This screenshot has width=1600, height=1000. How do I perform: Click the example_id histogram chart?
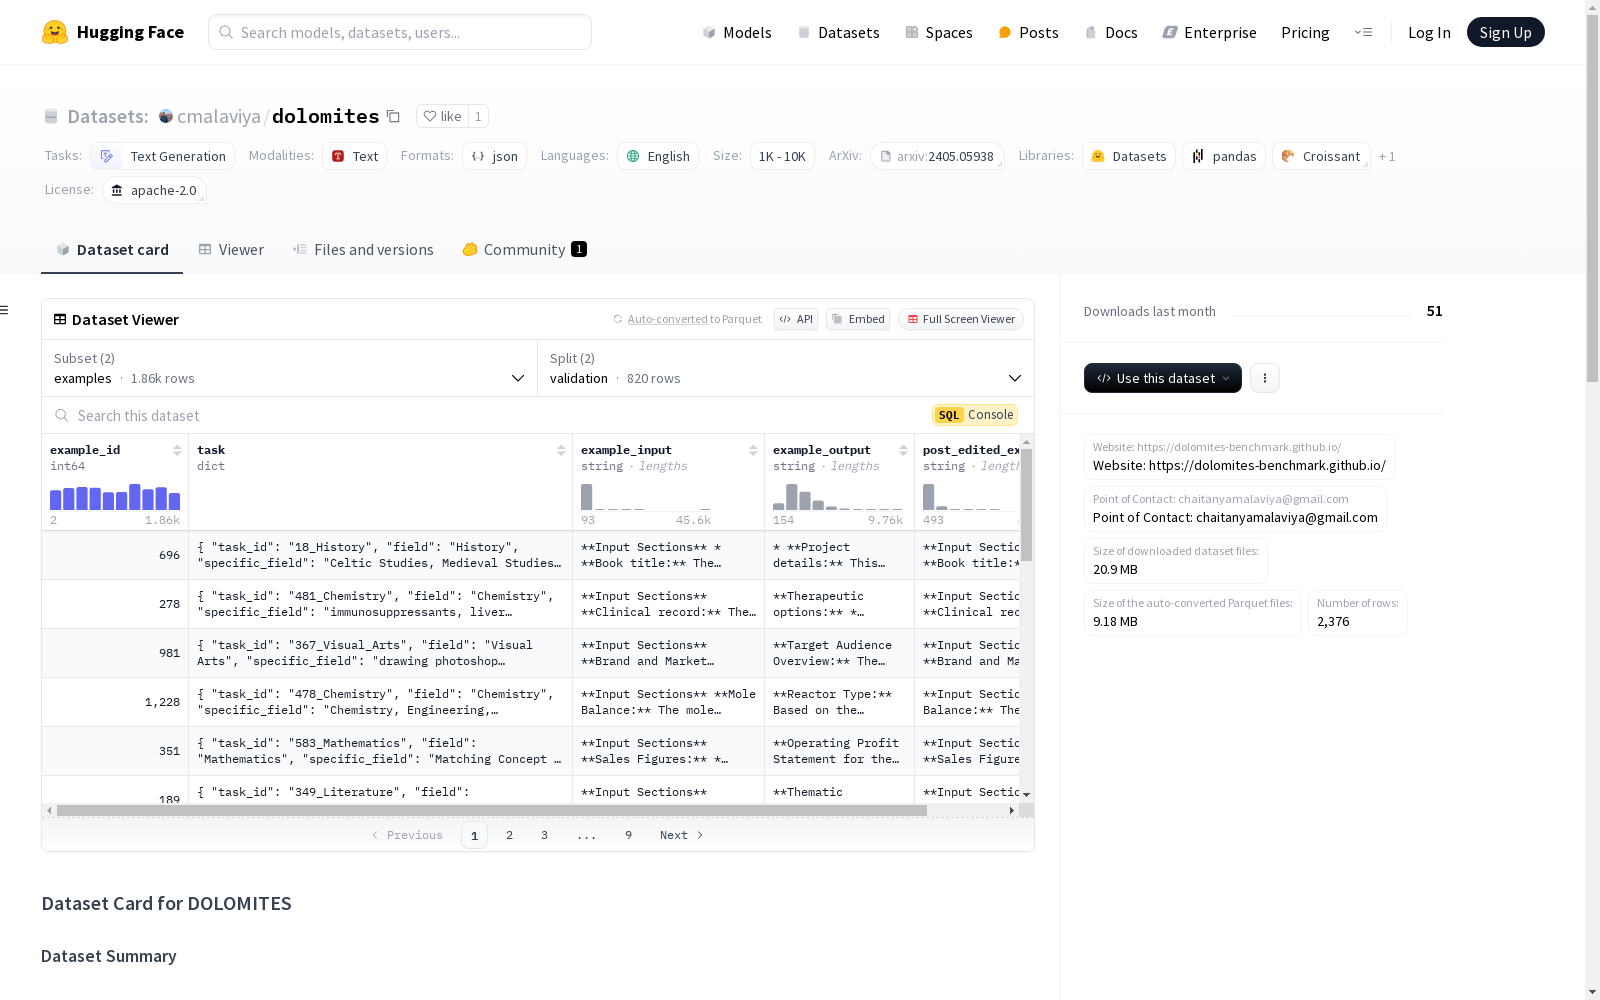pos(115,497)
